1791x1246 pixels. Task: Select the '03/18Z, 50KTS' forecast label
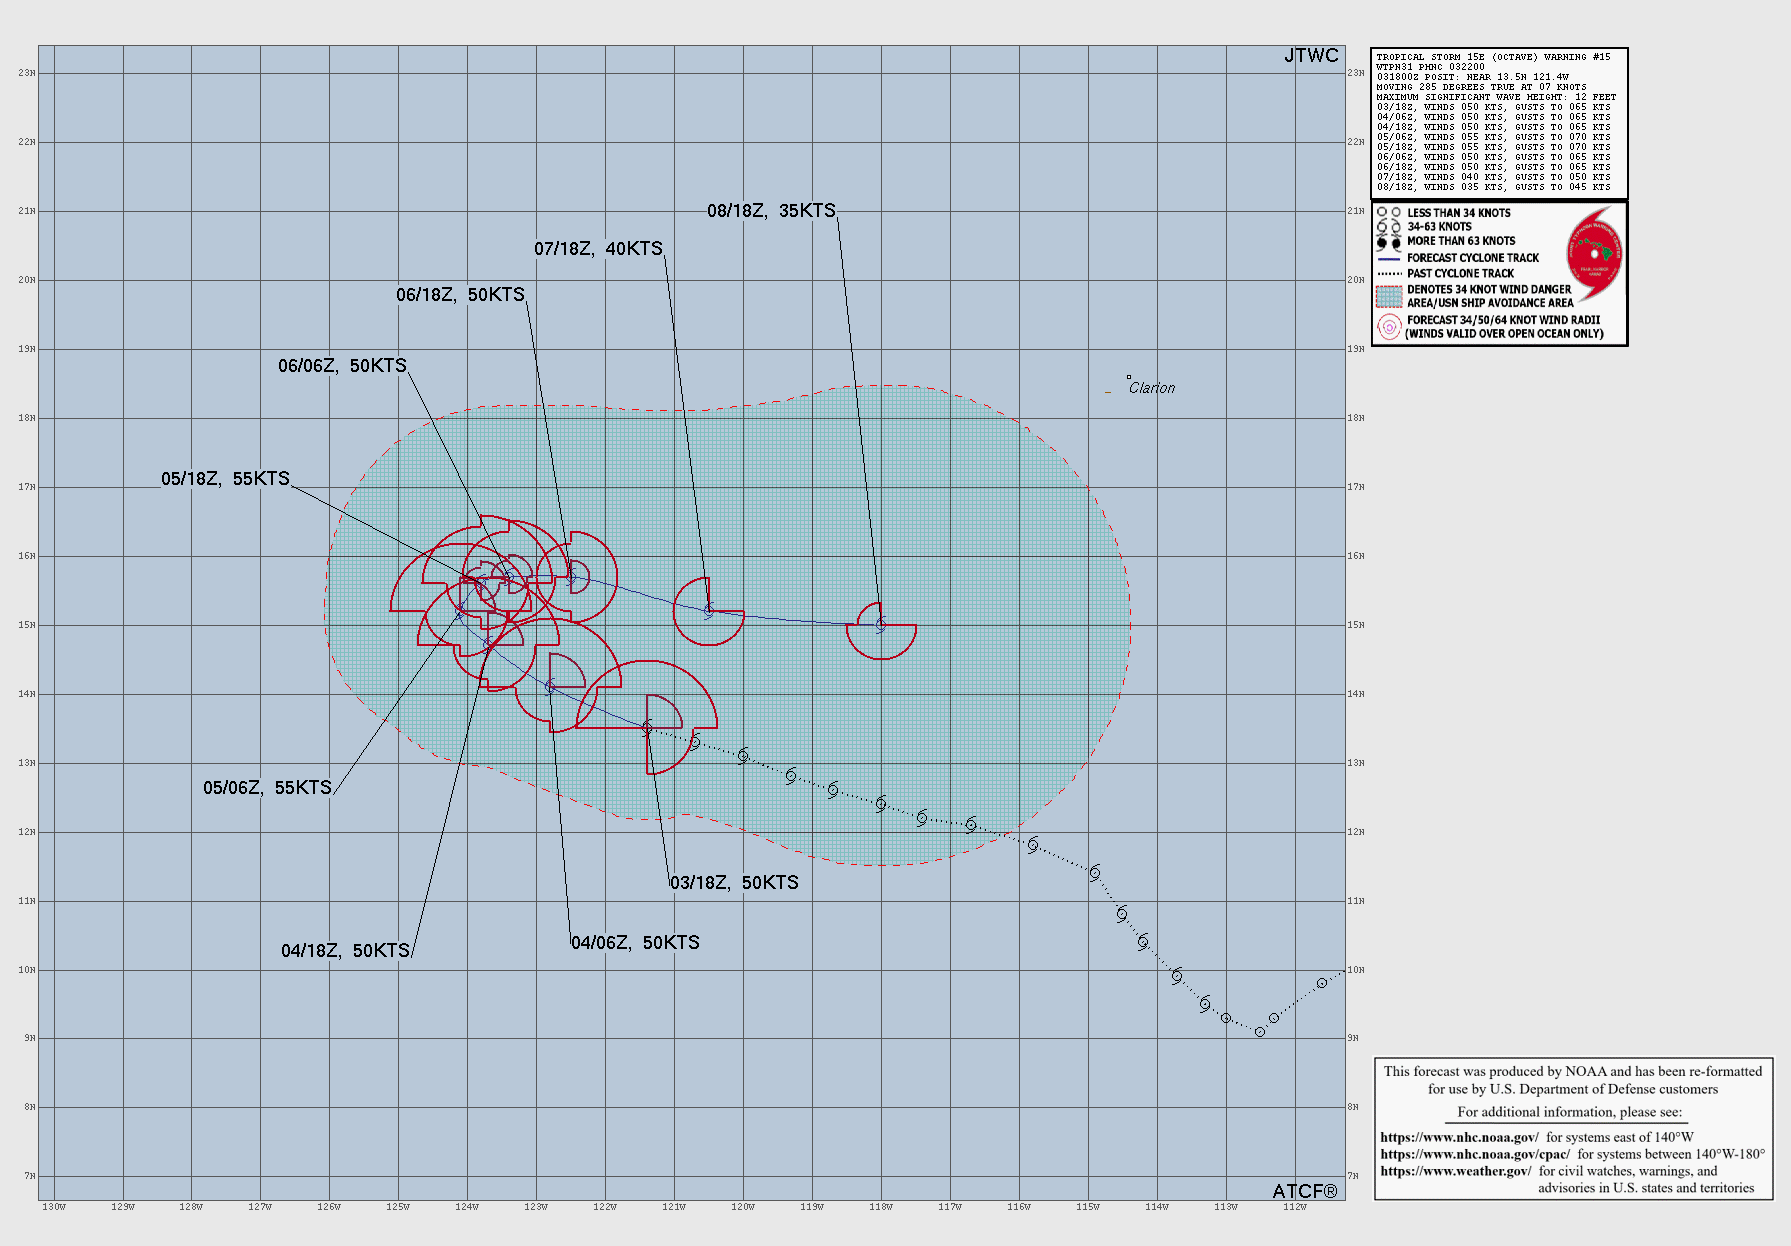pyautogui.click(x=734, y=883)
